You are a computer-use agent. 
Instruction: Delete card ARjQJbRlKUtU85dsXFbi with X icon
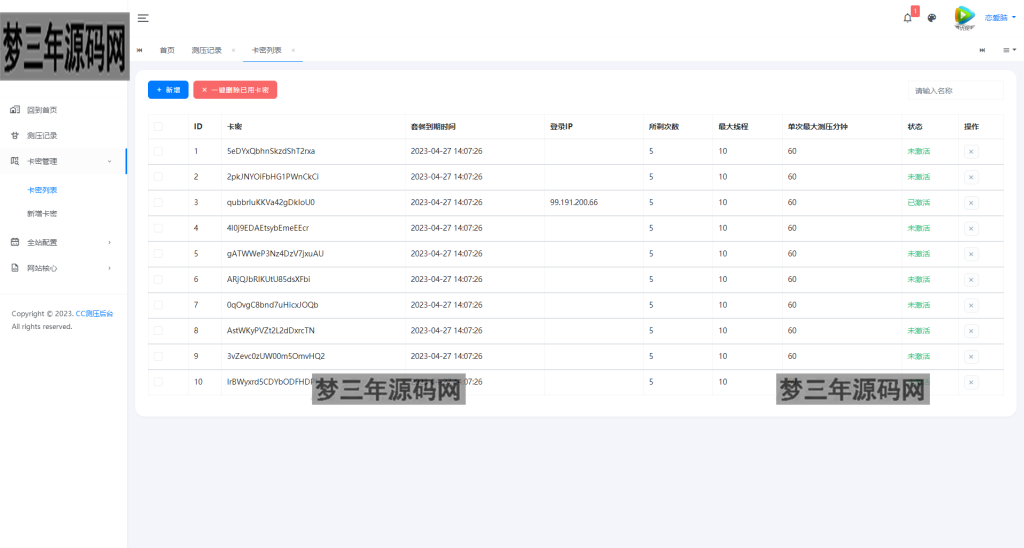[971, 280]
